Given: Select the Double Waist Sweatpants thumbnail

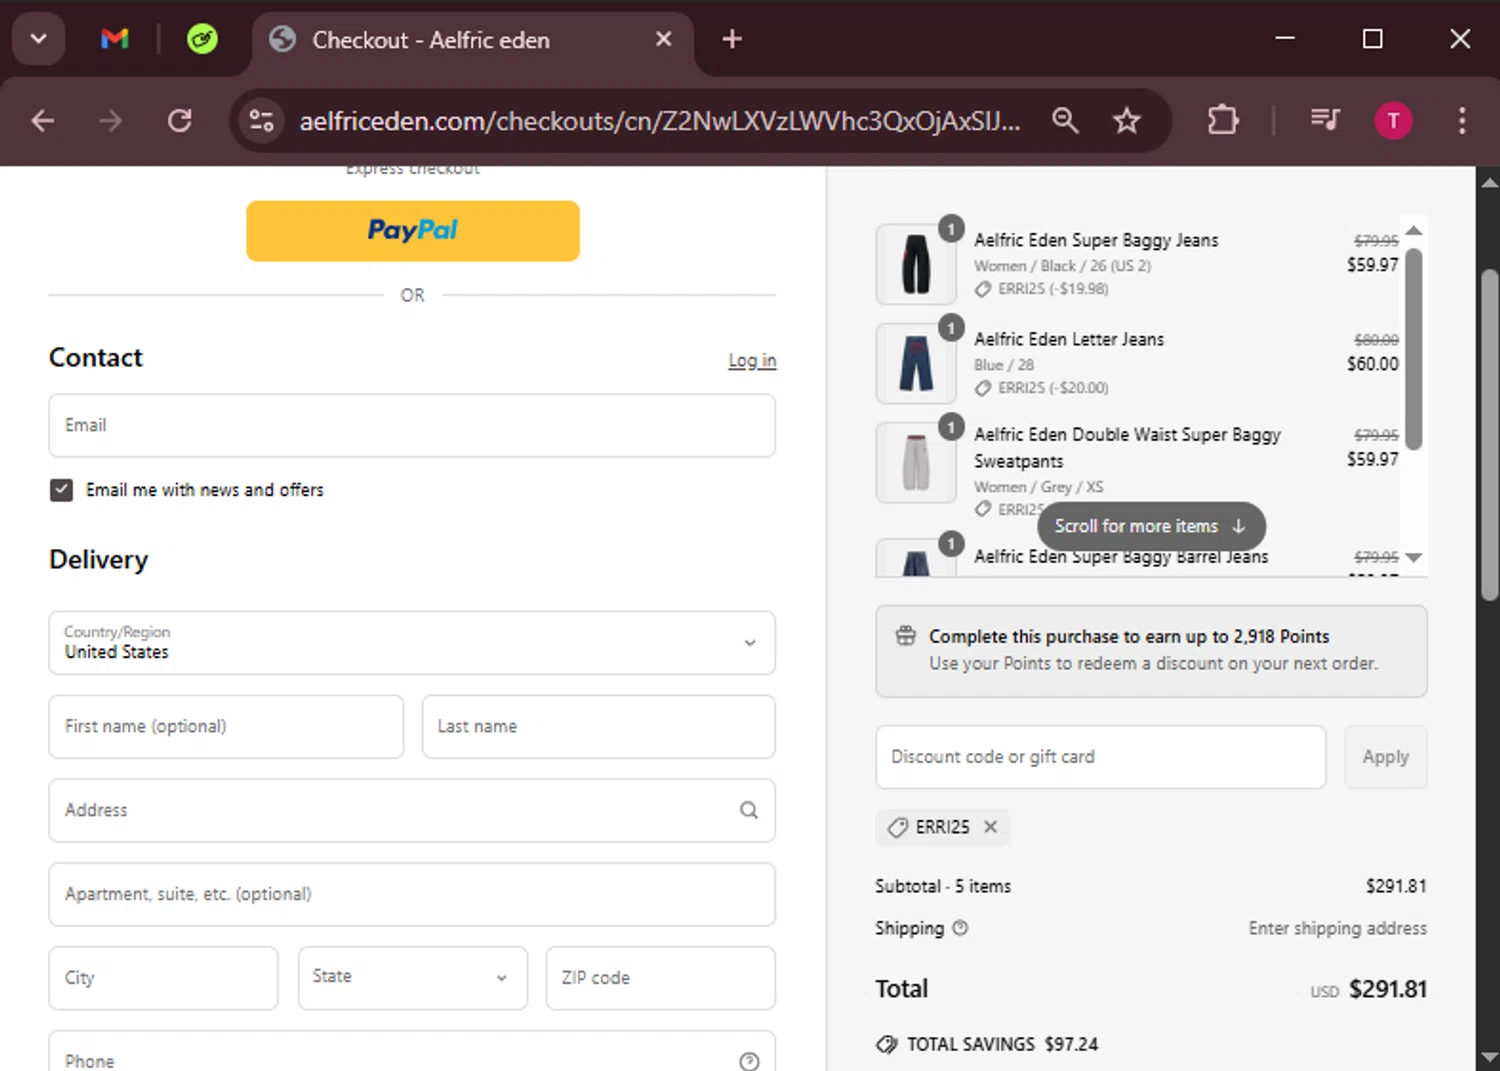Looking at the screenshot, I should (x=916, y=462).
